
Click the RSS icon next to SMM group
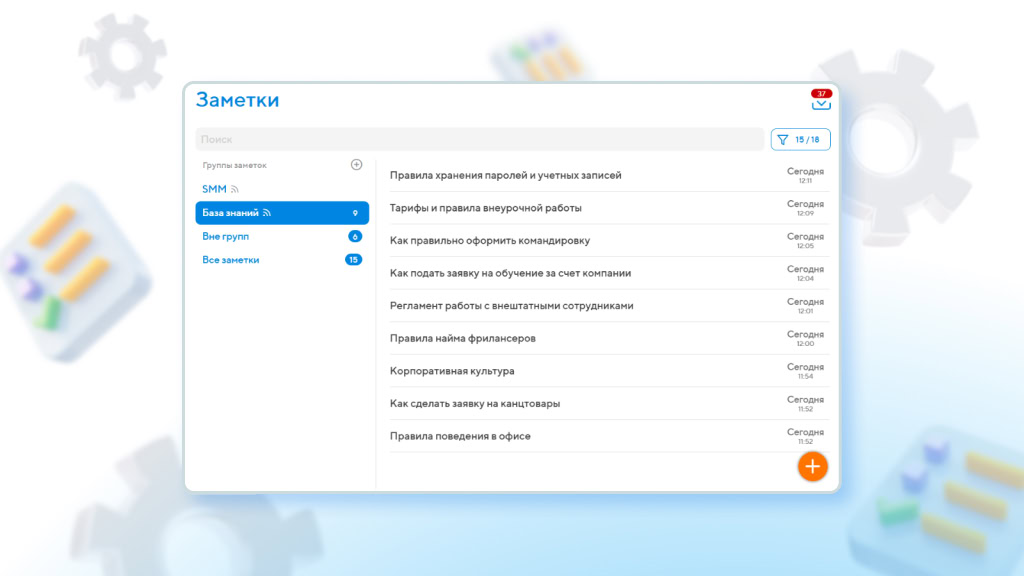(237, 187)
